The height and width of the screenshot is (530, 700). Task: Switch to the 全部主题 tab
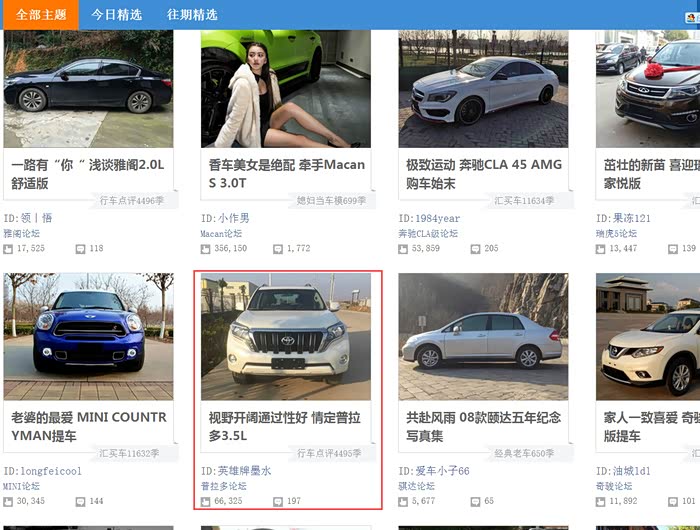[x=41, y=15]
